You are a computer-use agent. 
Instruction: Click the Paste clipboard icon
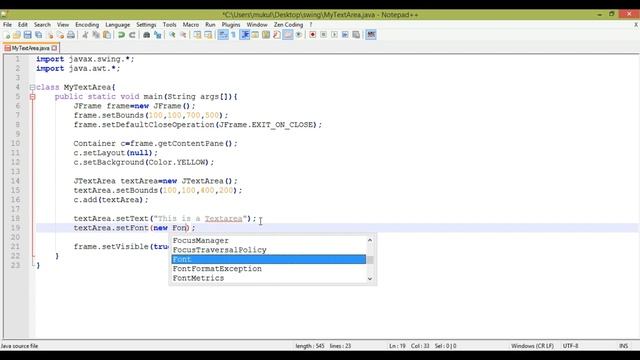(x=107, y=35)
